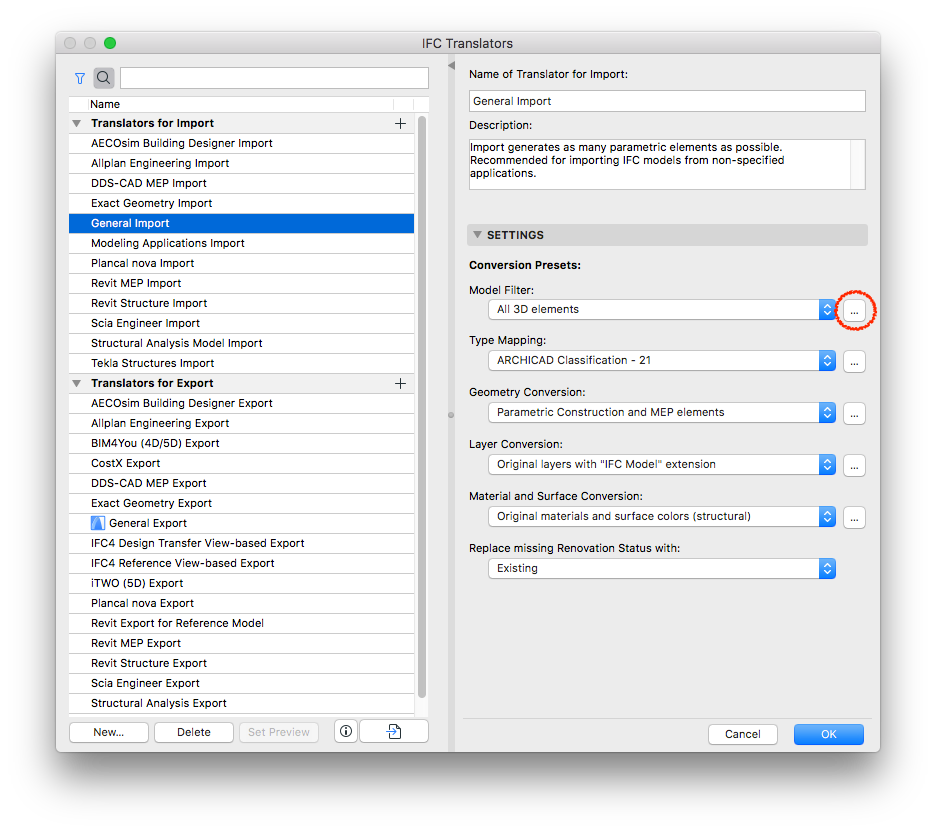Open Geometry Conversion preset options (...)
The height and width of the screenshot is (832, 936).
coord(854,413)
